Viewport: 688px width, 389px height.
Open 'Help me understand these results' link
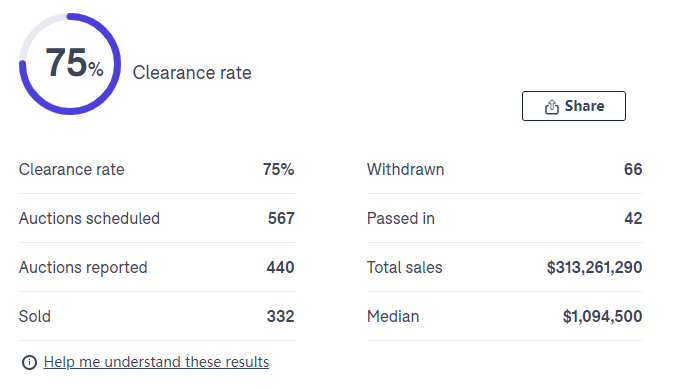tap(156, 362)
